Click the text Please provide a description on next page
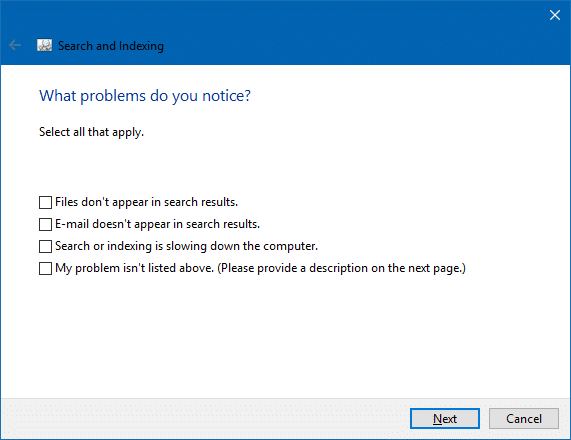571x440 pixels. (342, 268)
